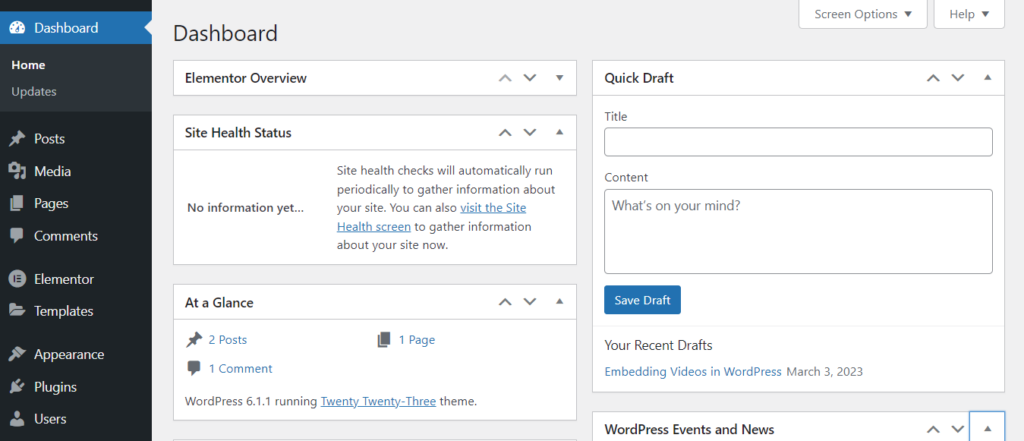Open the 1 Page link
The image size is (1024, 441).
point(417,340)
